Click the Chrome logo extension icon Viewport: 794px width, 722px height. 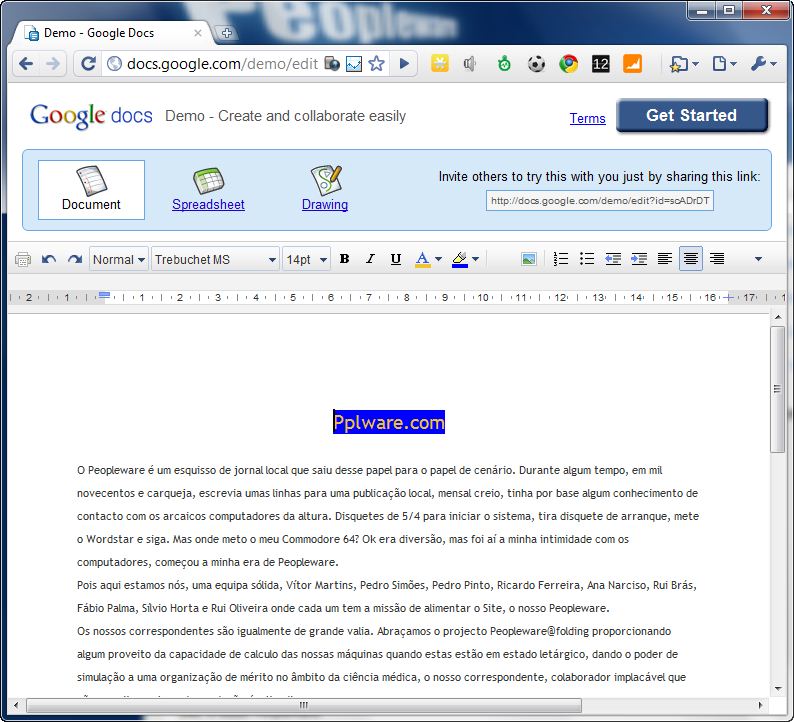pos(569,64)
